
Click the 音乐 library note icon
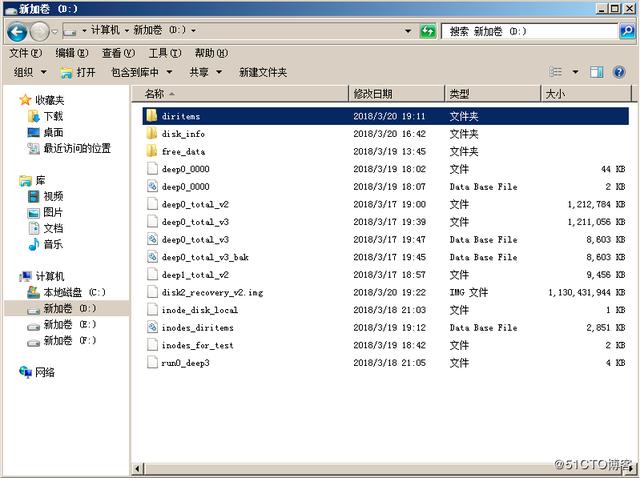pyautogui.click(x=34, y=244)
